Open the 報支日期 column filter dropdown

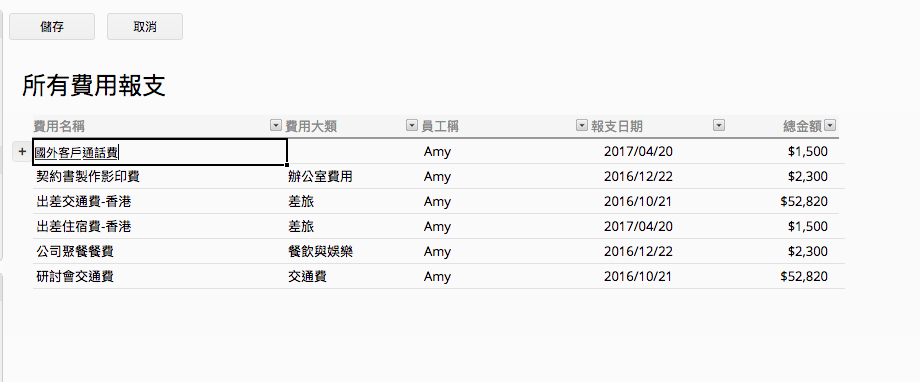coord(718,126)
